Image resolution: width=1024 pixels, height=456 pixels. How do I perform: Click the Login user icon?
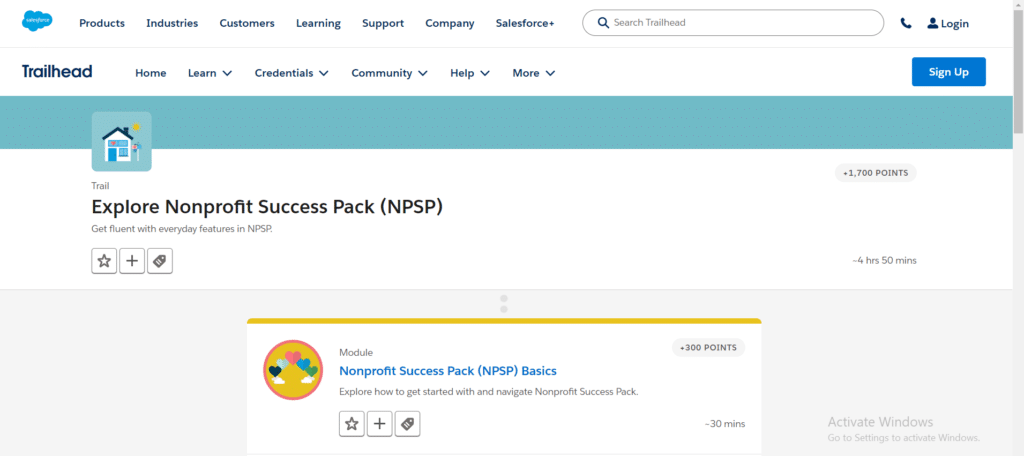coord(933,24)
